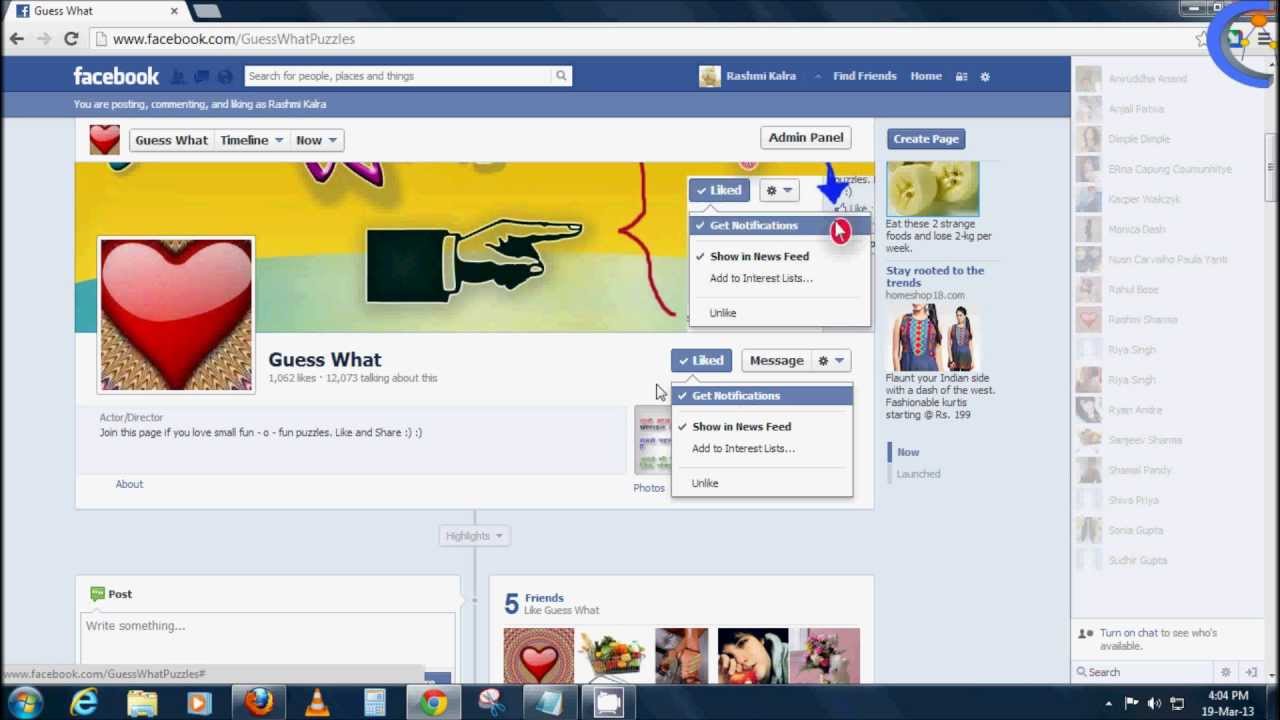
Task: Open gear dropdown next to Message button
Action: click(x=831, y=361)
